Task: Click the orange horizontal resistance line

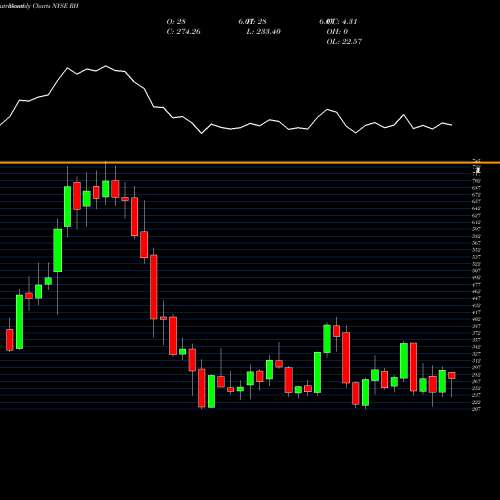Action: tap(250, 163)
